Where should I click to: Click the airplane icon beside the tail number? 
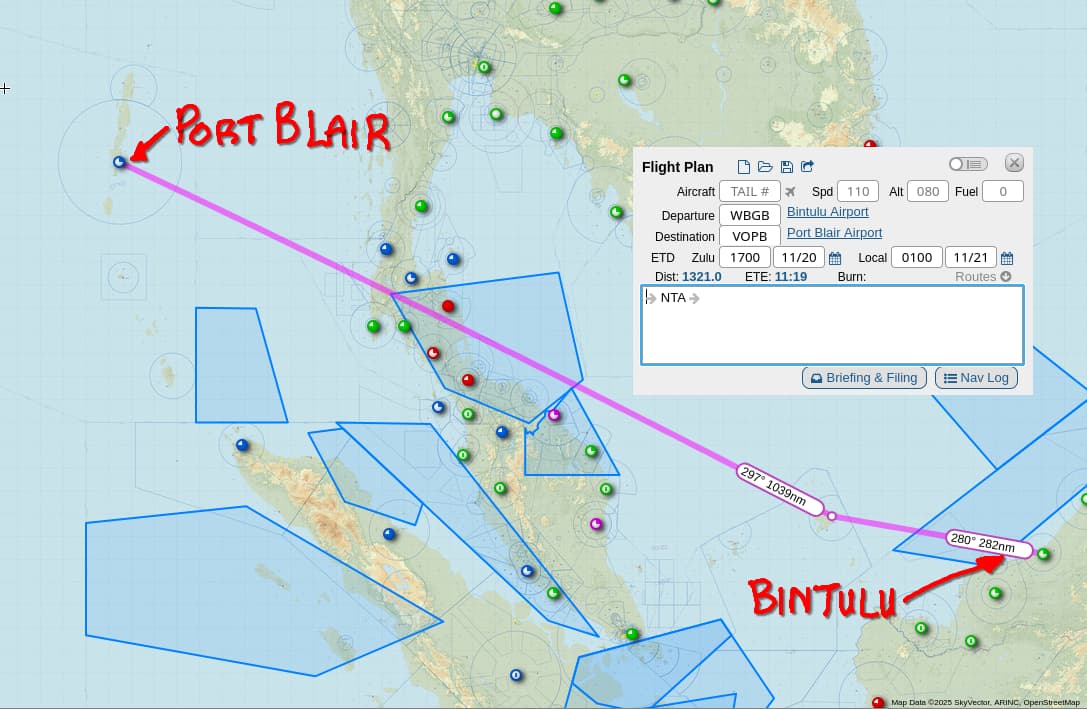(791, 192)
